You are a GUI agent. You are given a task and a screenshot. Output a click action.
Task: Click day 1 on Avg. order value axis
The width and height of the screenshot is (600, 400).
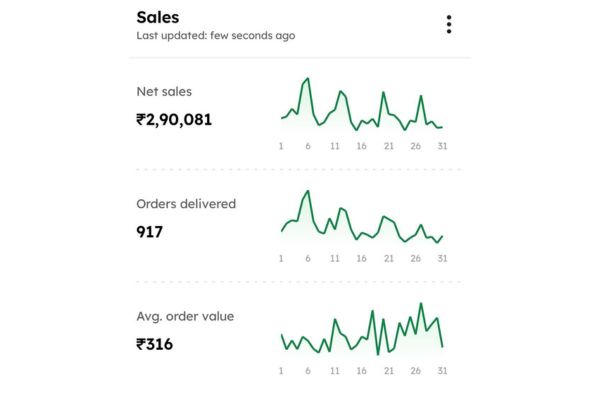[x=281, y=370]
